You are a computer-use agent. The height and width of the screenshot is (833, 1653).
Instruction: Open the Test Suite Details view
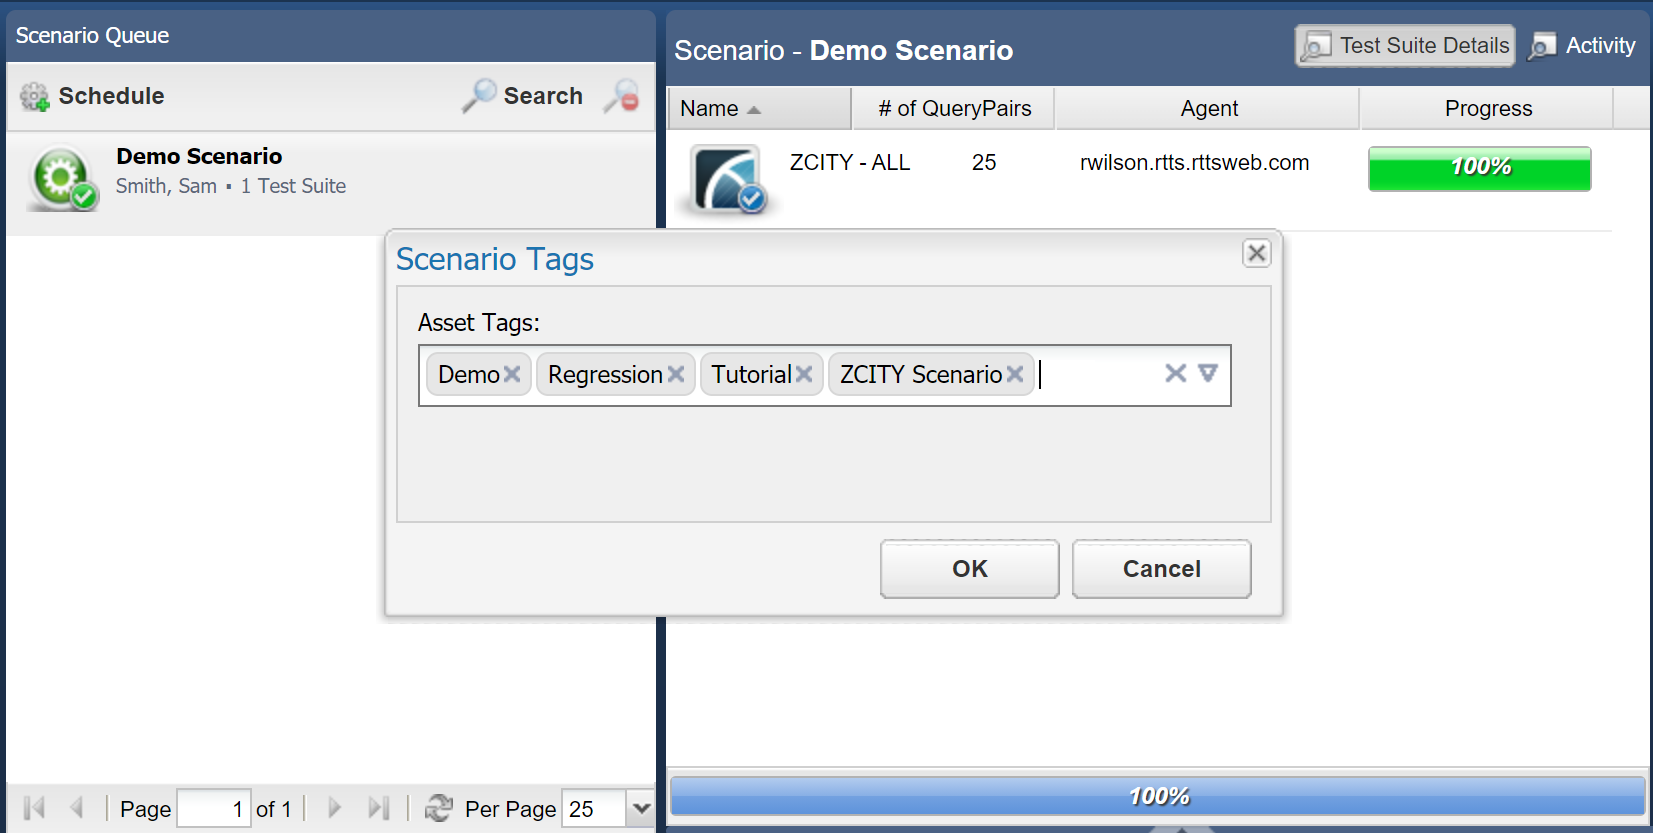(1405, 46)
